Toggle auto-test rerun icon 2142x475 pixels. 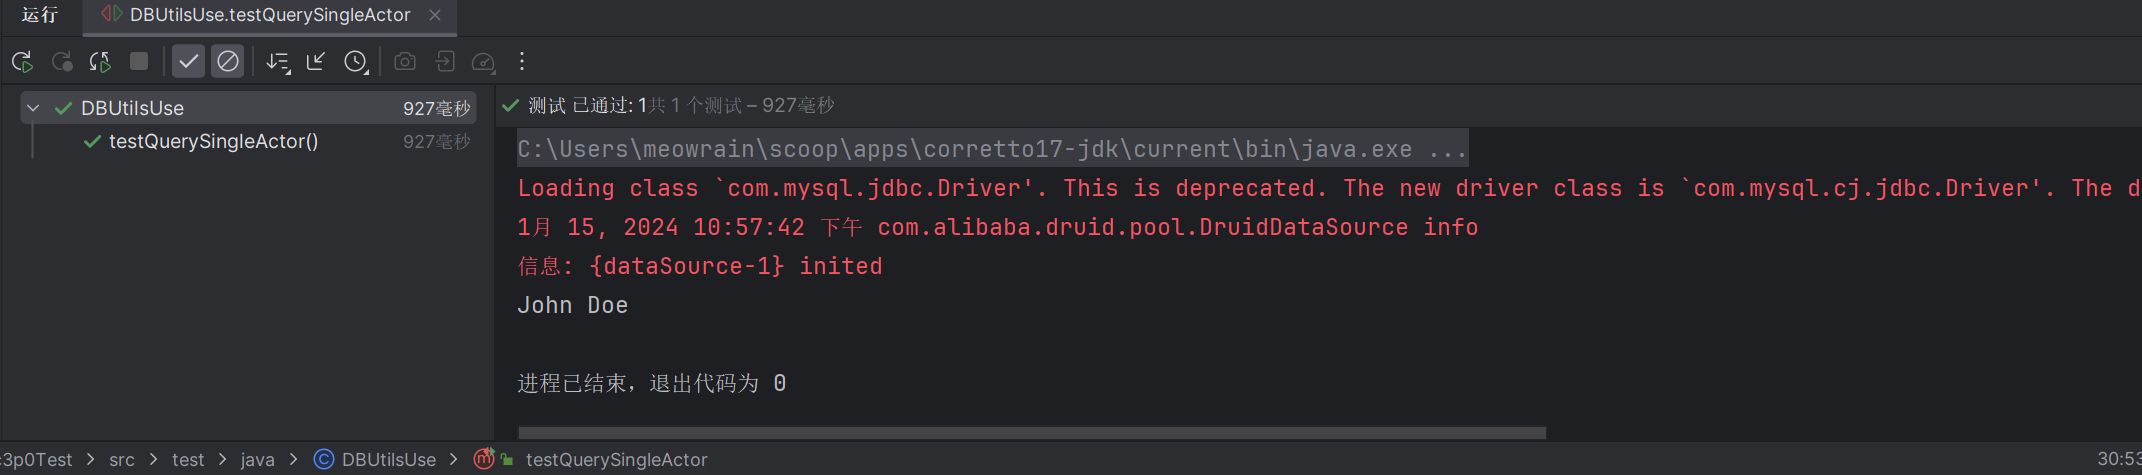[100, 62]
